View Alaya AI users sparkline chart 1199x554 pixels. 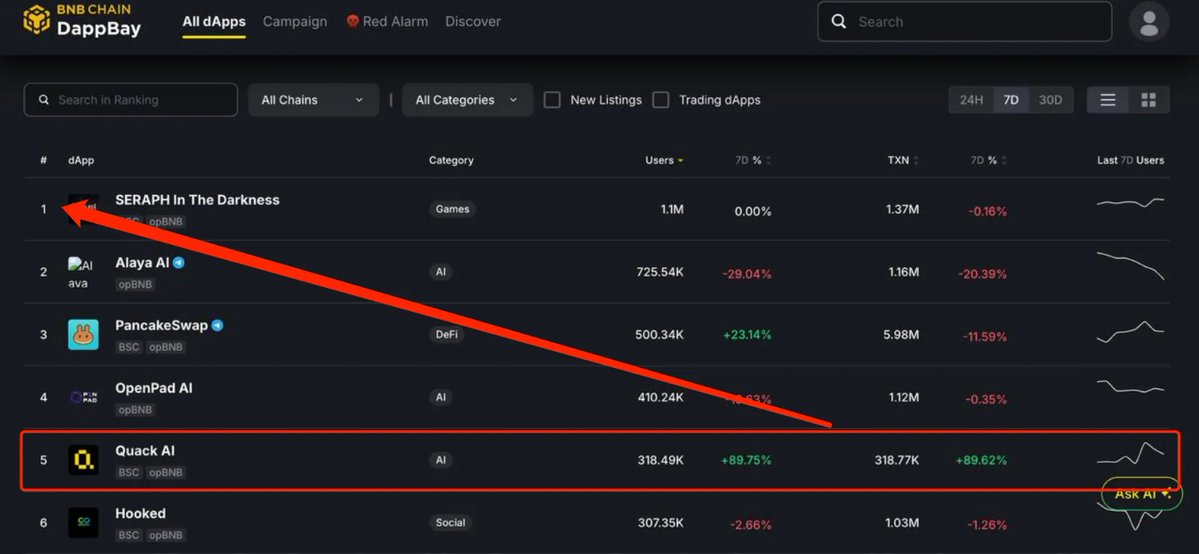[x=1130, y=266]
